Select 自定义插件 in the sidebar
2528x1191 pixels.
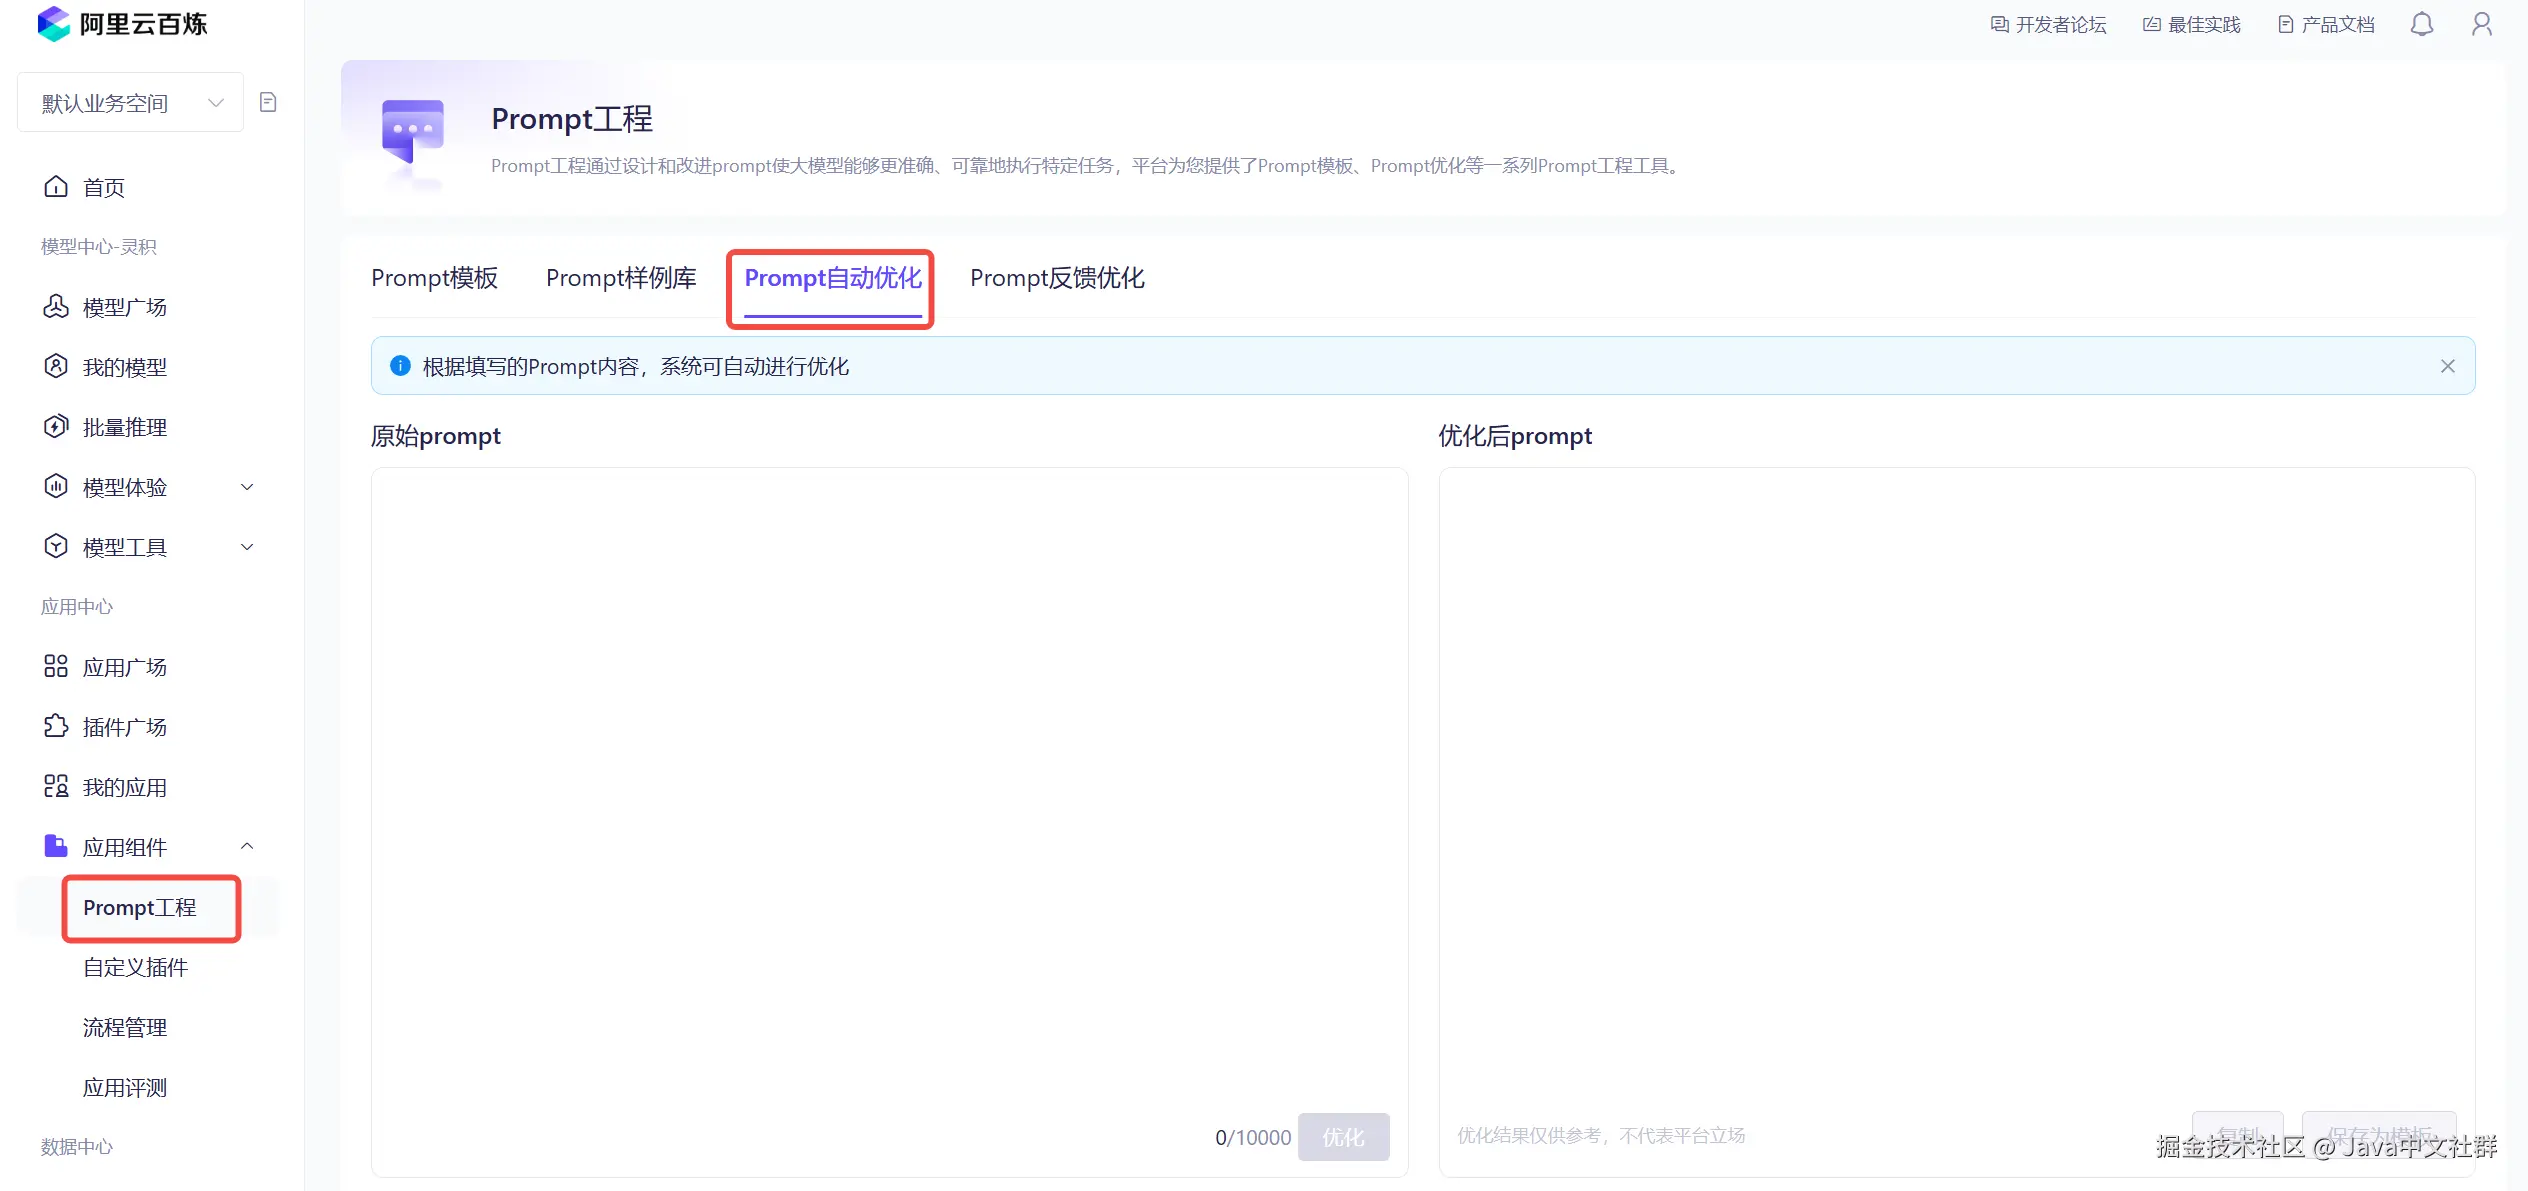coord(135,967)
